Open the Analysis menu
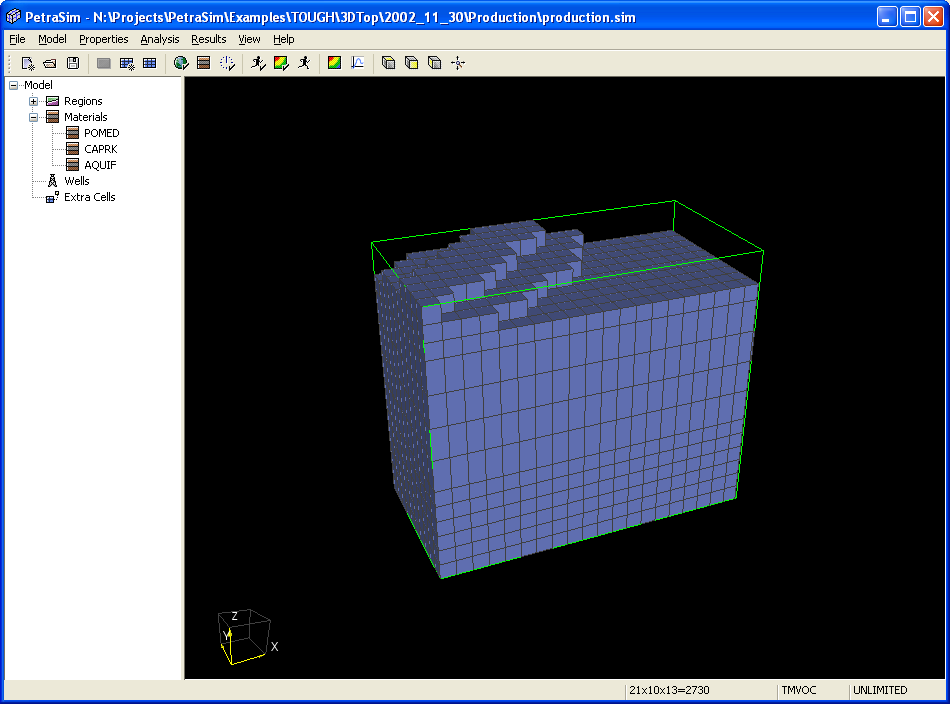 coord(159,39)
